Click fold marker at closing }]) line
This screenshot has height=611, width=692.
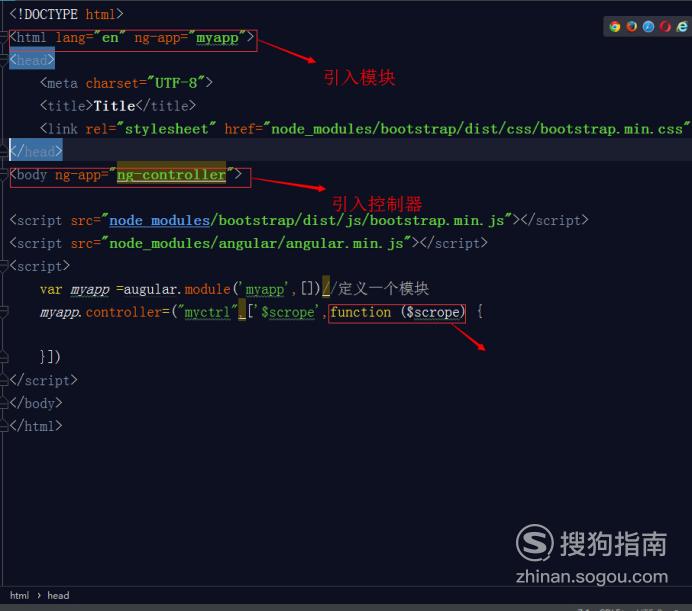tap(4, 357)
